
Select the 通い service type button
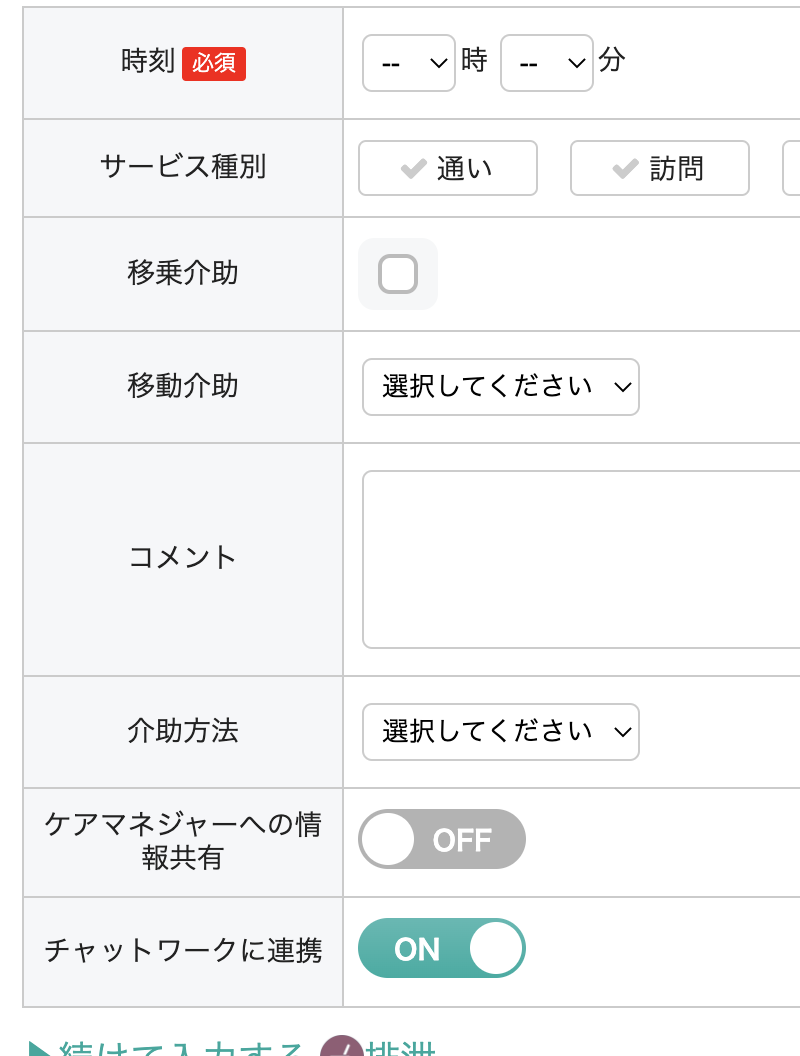(x=448, y=168)
